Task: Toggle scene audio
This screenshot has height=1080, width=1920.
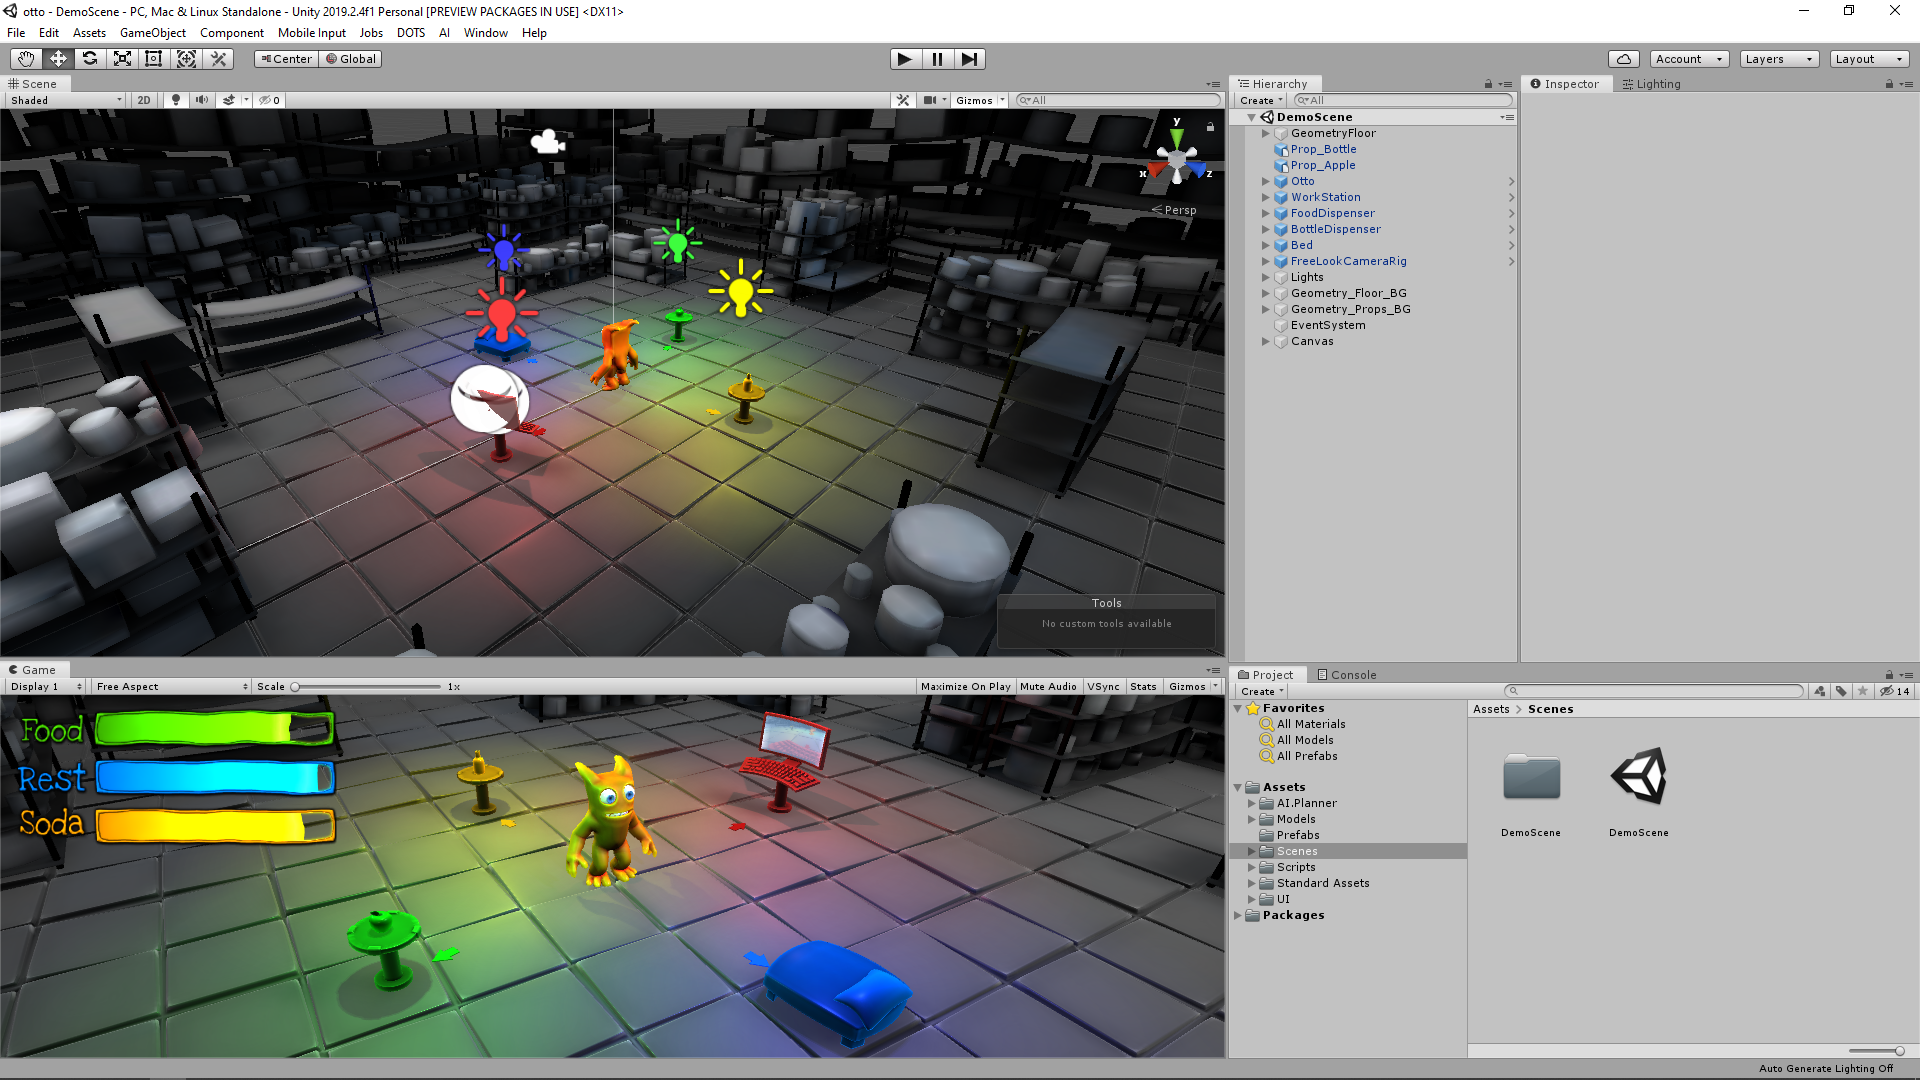Action: coord(202,100)
